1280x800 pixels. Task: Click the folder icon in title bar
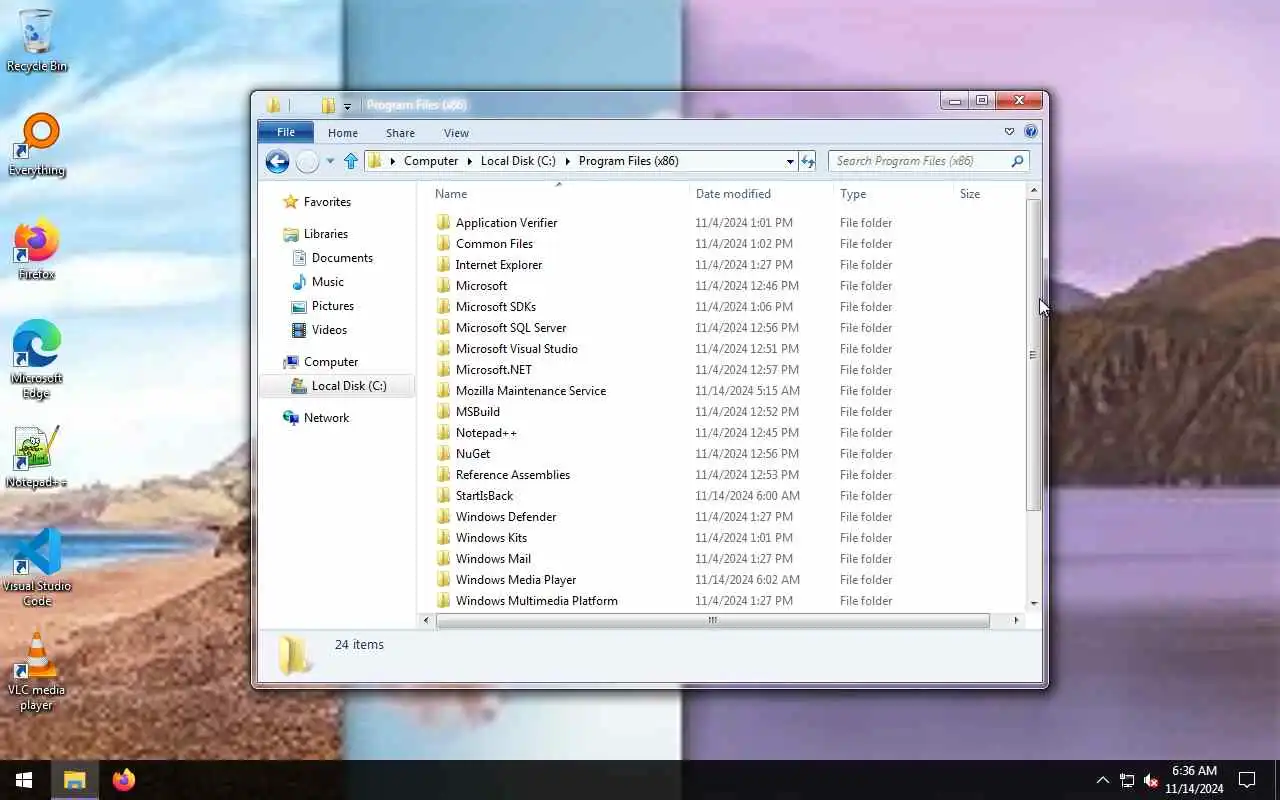pyautogui.click(x=273, y=105)
